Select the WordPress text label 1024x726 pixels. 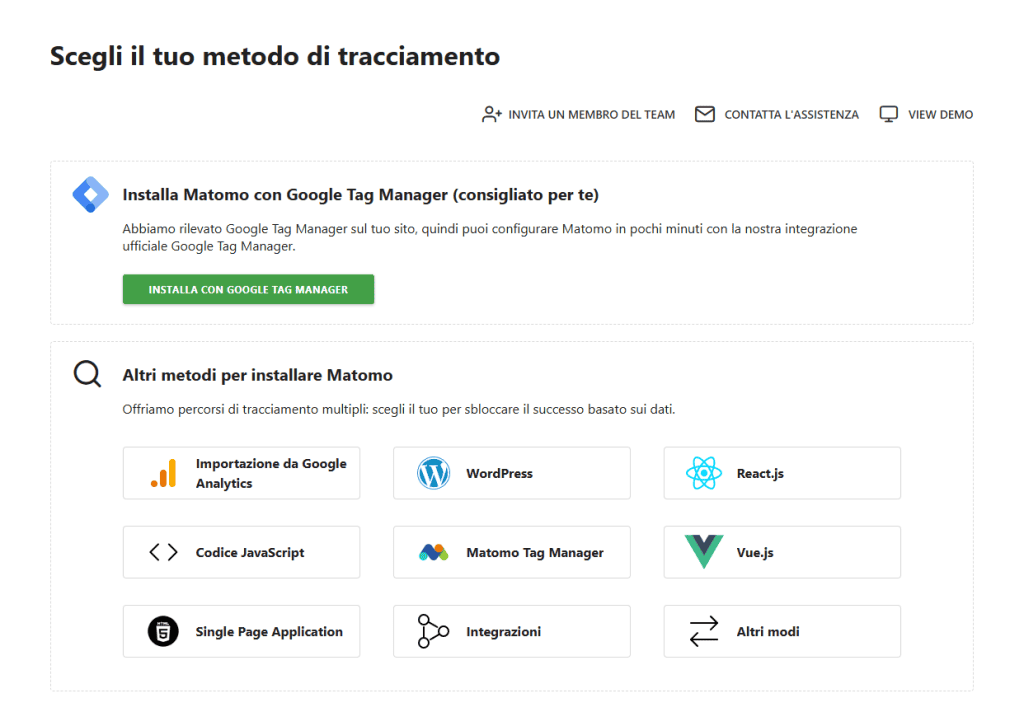(500, 473)
